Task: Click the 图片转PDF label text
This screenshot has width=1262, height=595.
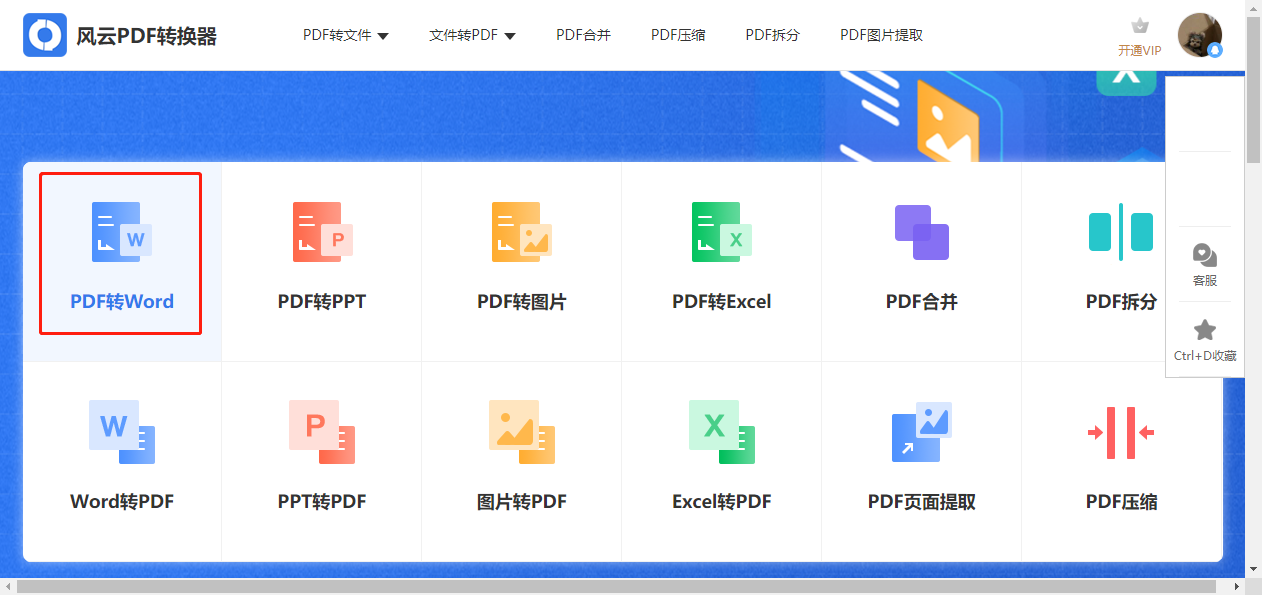Action: tap(522, 501)
